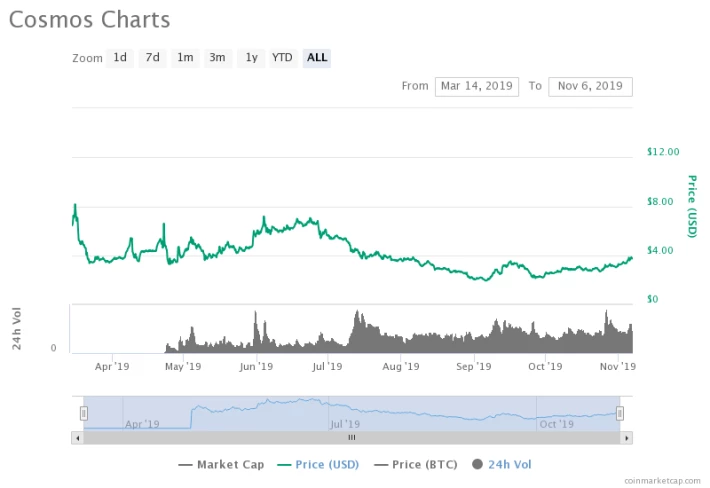710x488 pixels.
Task: Click the navigator right scroll arrow
Action: [x=627, y=438]
